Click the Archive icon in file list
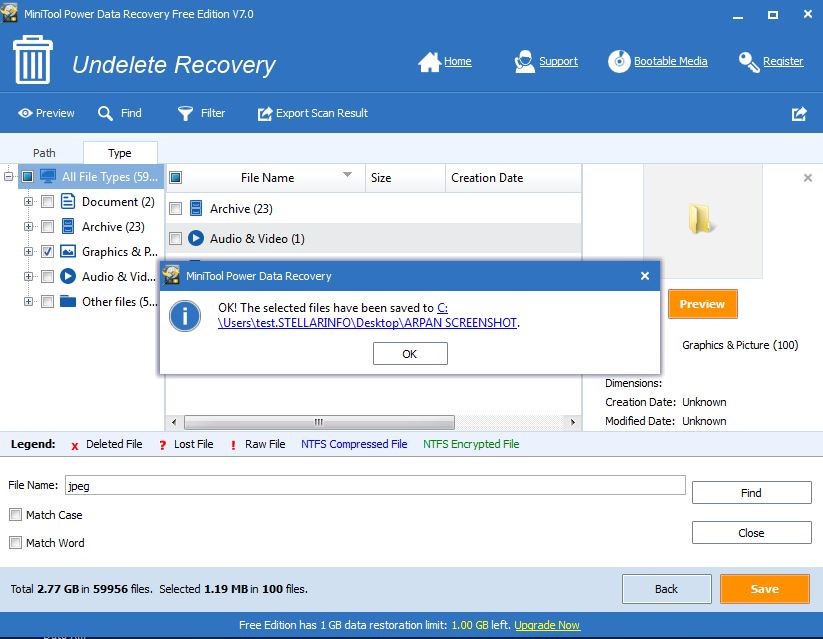 [196, 208]
